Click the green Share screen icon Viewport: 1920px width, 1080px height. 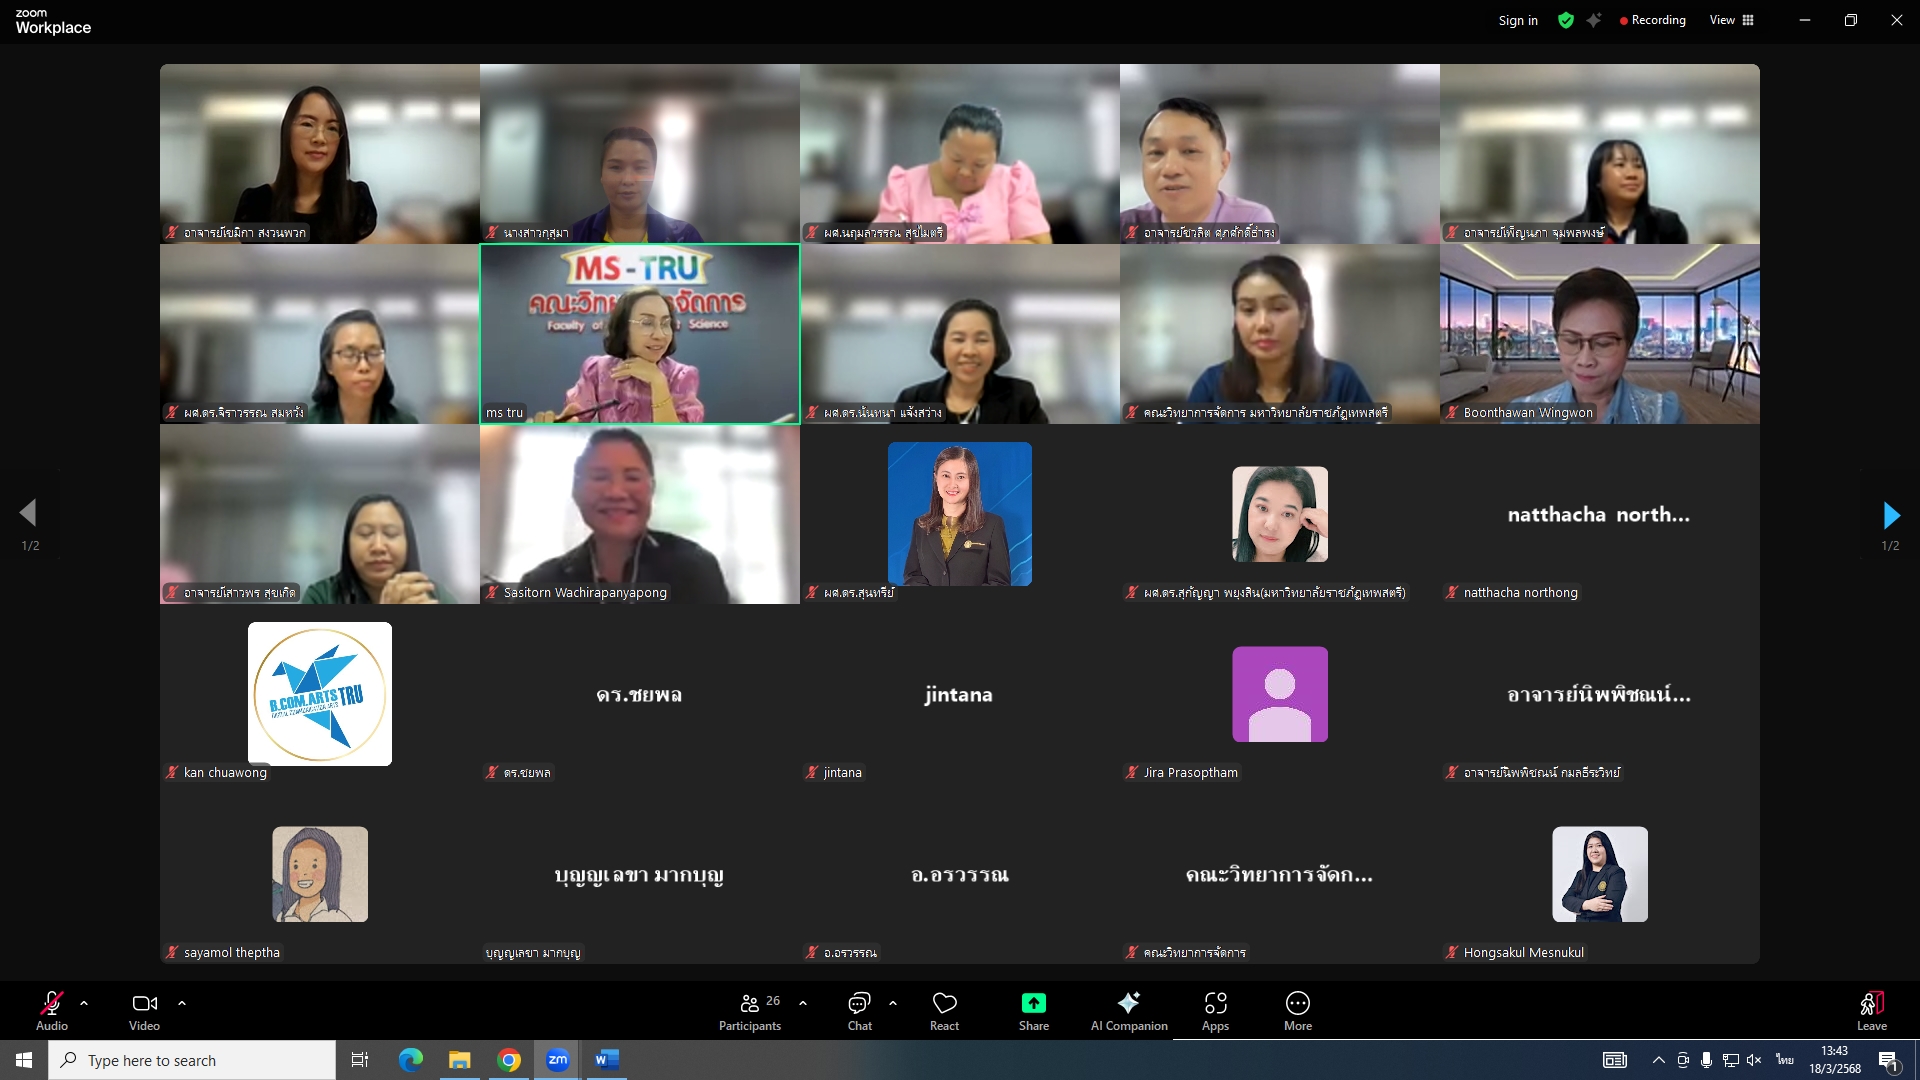click(x=1033, y=1003)
